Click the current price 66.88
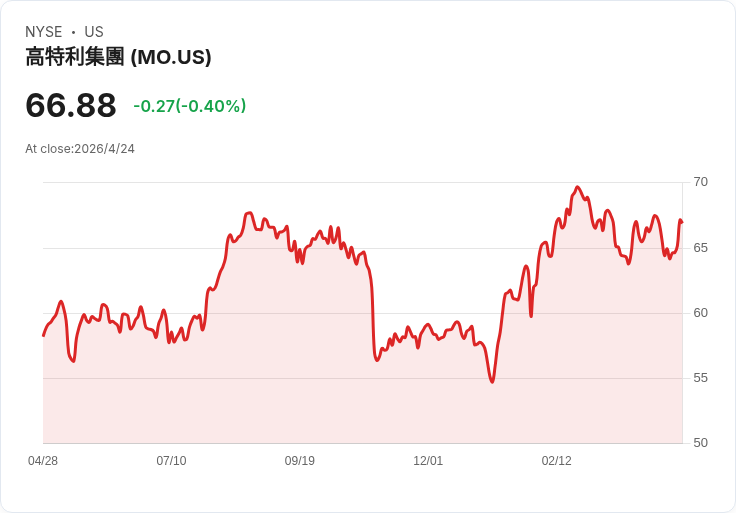Screen dimensions: 736x513 click(x=71, y=105)
